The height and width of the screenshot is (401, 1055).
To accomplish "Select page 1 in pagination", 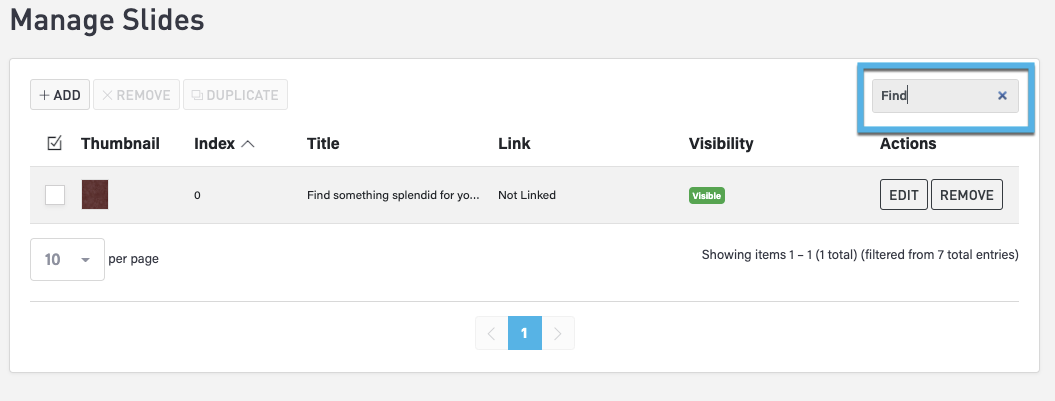I will point(524,333).
